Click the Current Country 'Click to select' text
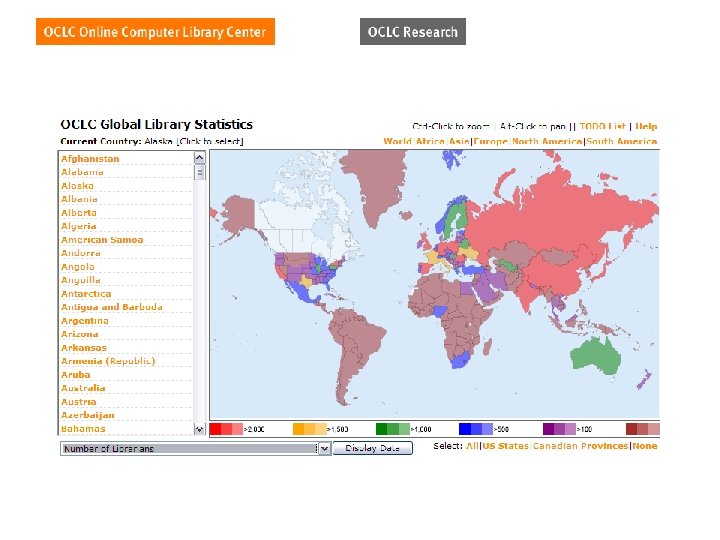Viewport: 720px width, 540px height. click(x=210, y=141)
